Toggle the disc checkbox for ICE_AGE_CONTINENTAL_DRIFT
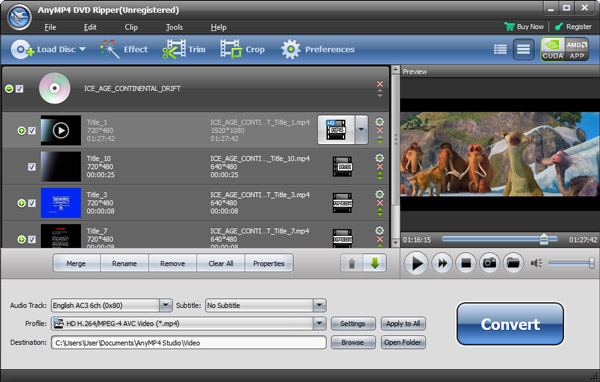This screenshot has width=600, height=382. pyautogui.click(x=20, y=89)
